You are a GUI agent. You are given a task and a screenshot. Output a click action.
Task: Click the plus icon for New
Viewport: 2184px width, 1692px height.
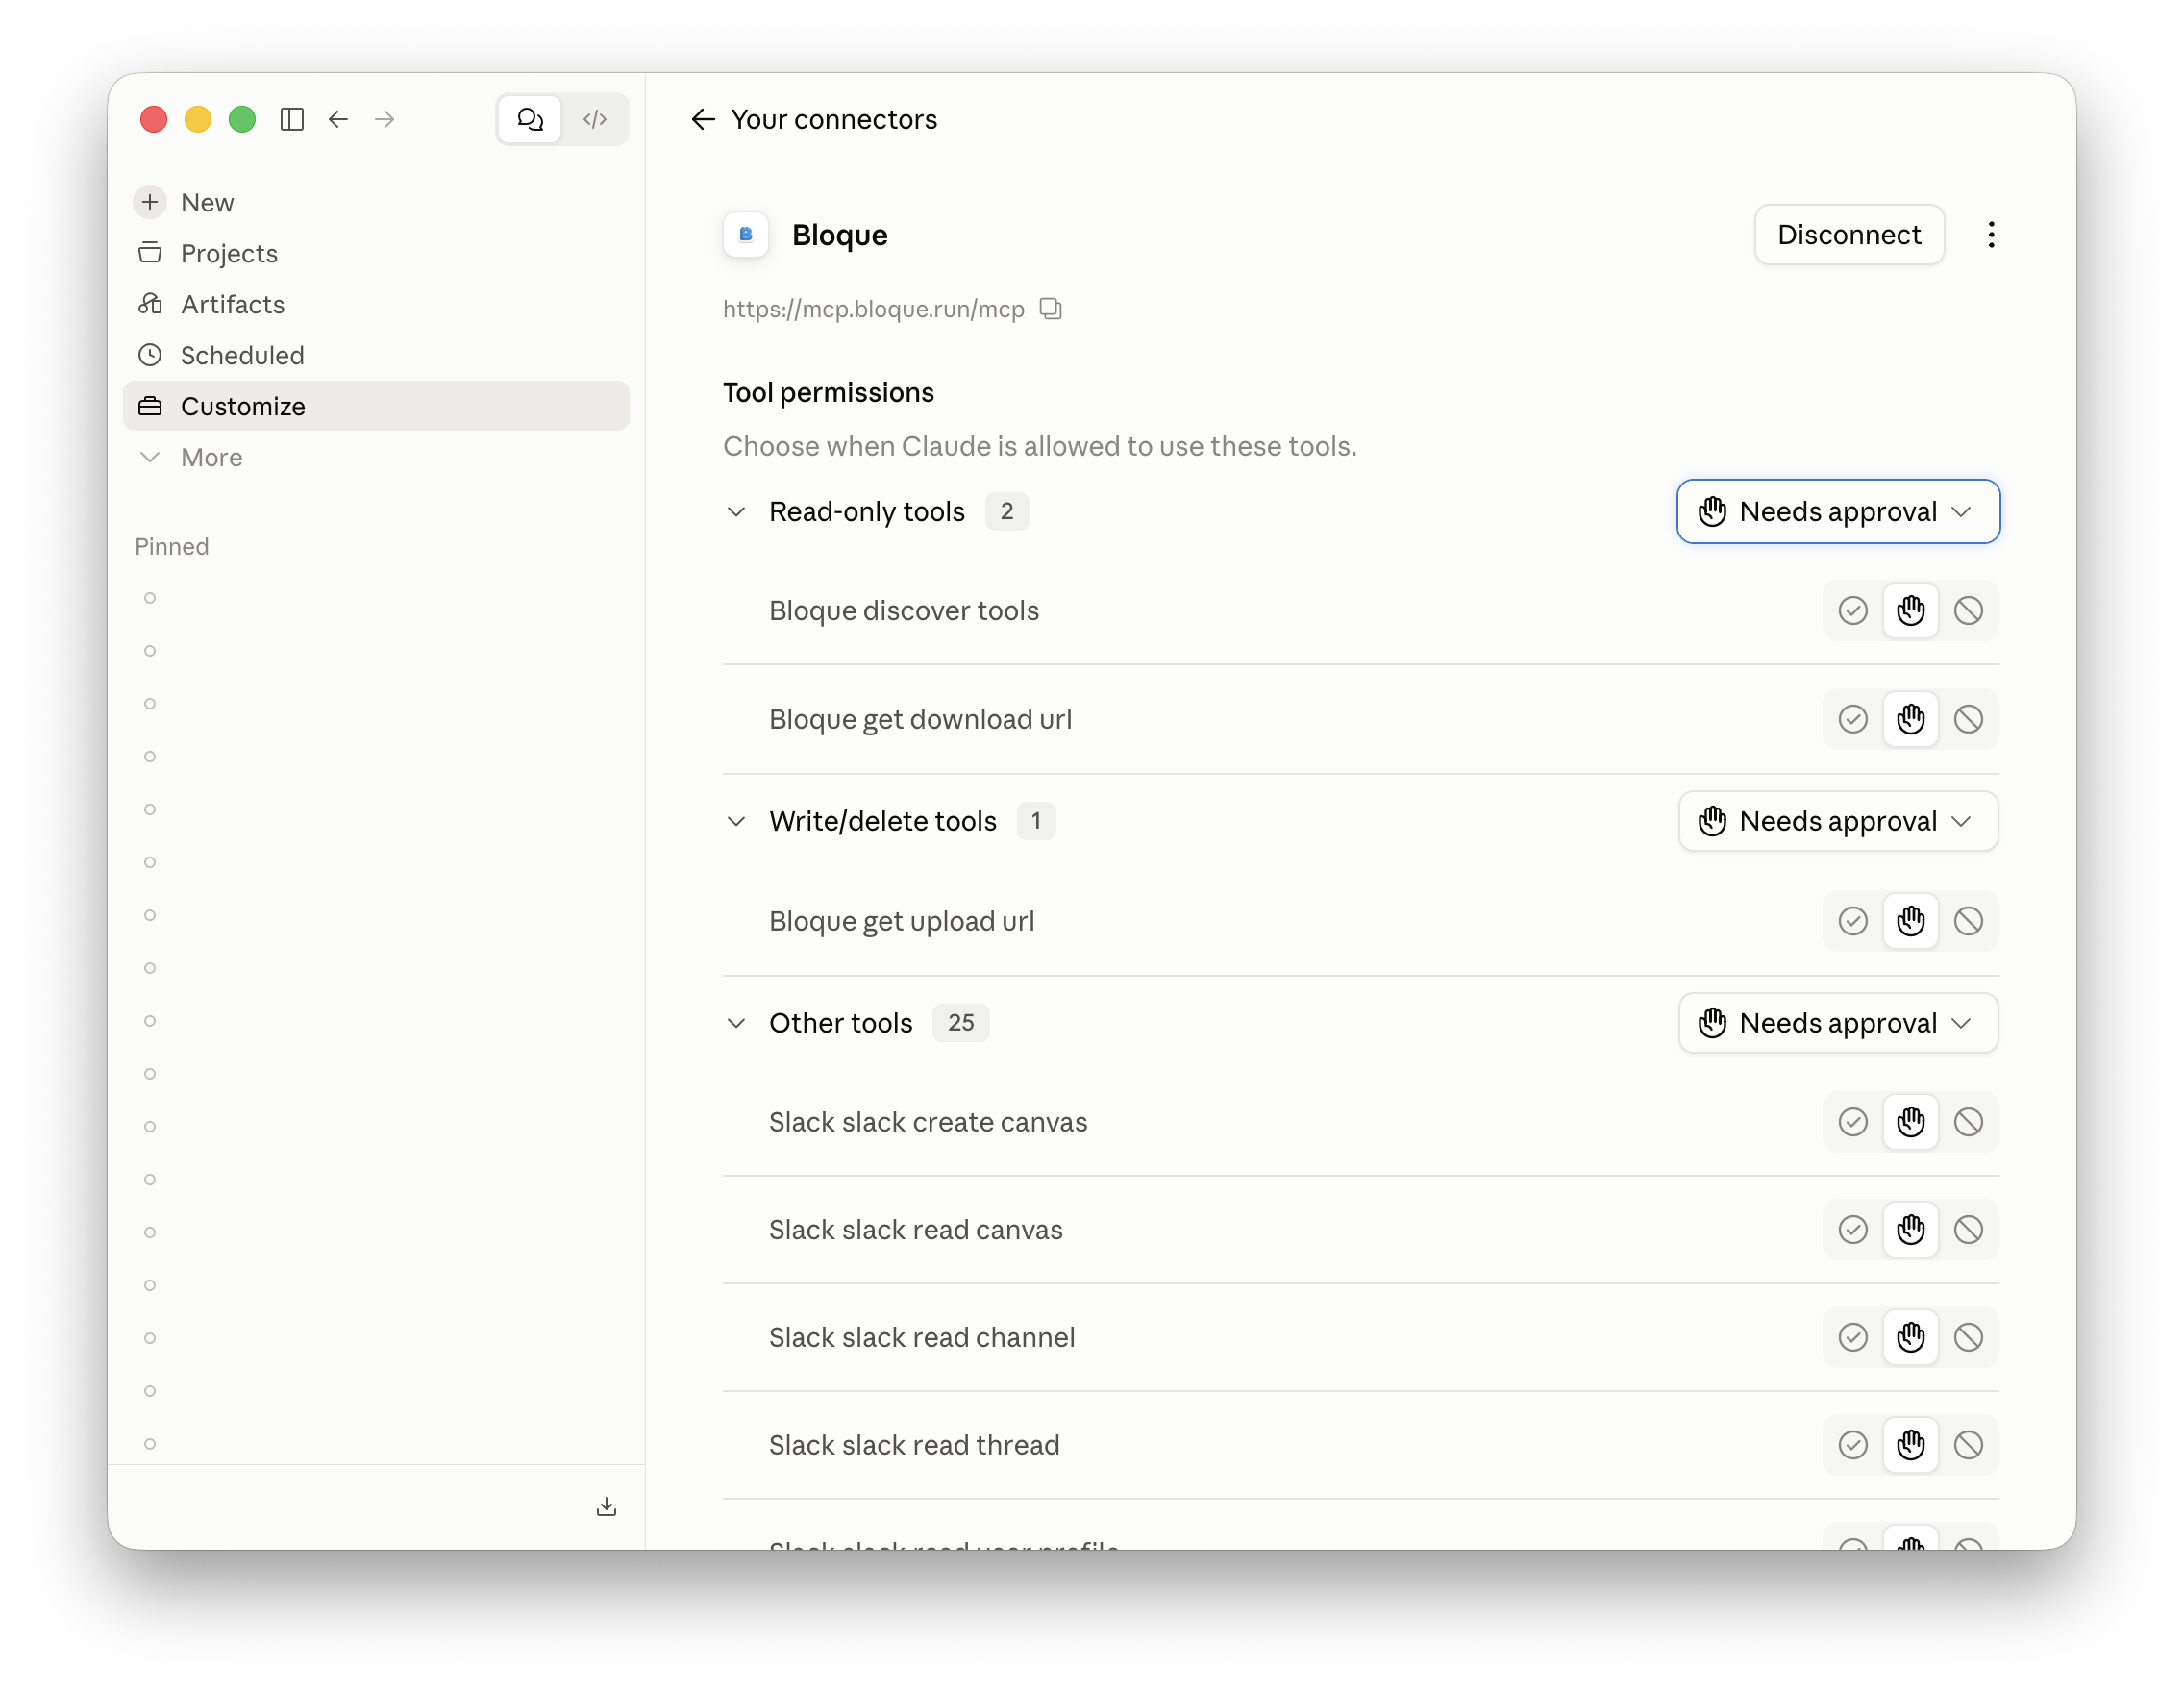point(150,202)
